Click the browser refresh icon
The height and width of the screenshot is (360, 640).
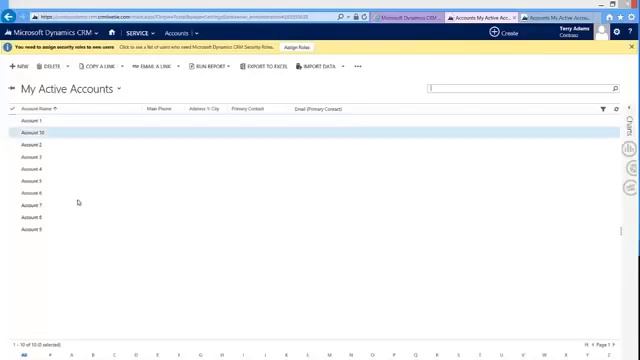[x=364, y=17]
